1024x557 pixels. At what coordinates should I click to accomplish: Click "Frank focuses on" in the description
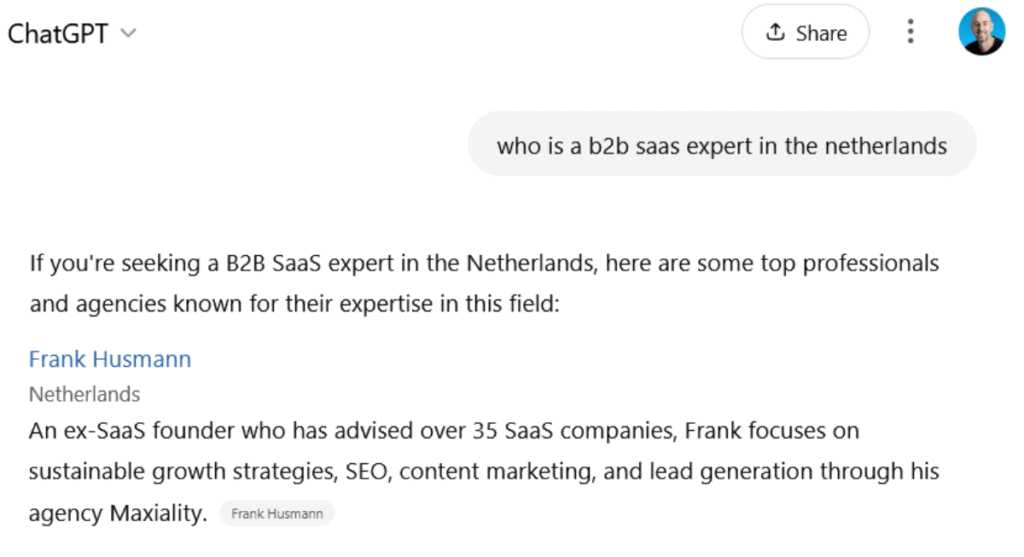click(x=772, y=431)
